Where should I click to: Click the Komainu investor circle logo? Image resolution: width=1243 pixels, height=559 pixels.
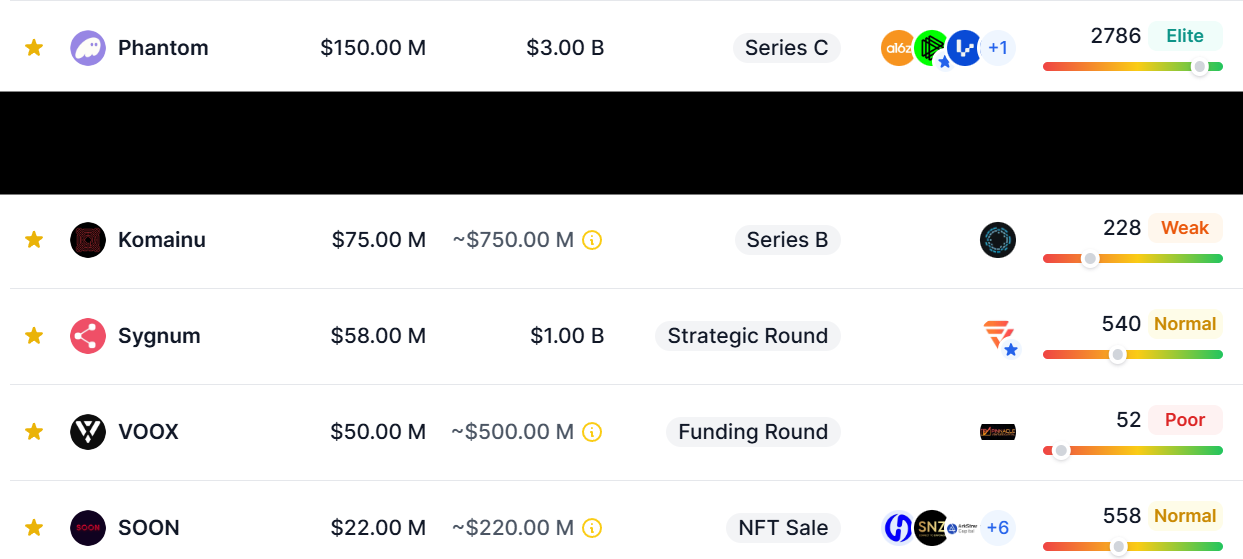(x=998, y=240)
